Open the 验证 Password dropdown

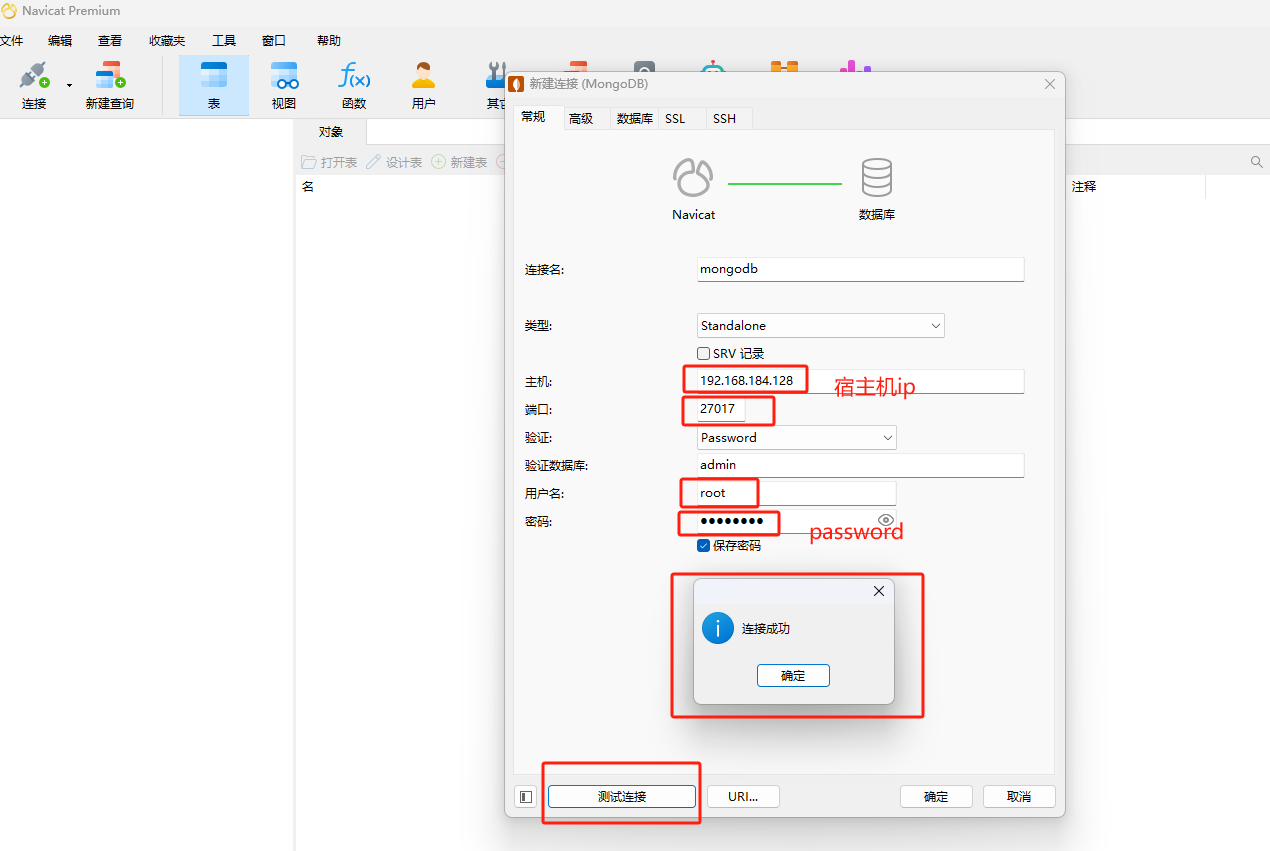tap(797, 437)
